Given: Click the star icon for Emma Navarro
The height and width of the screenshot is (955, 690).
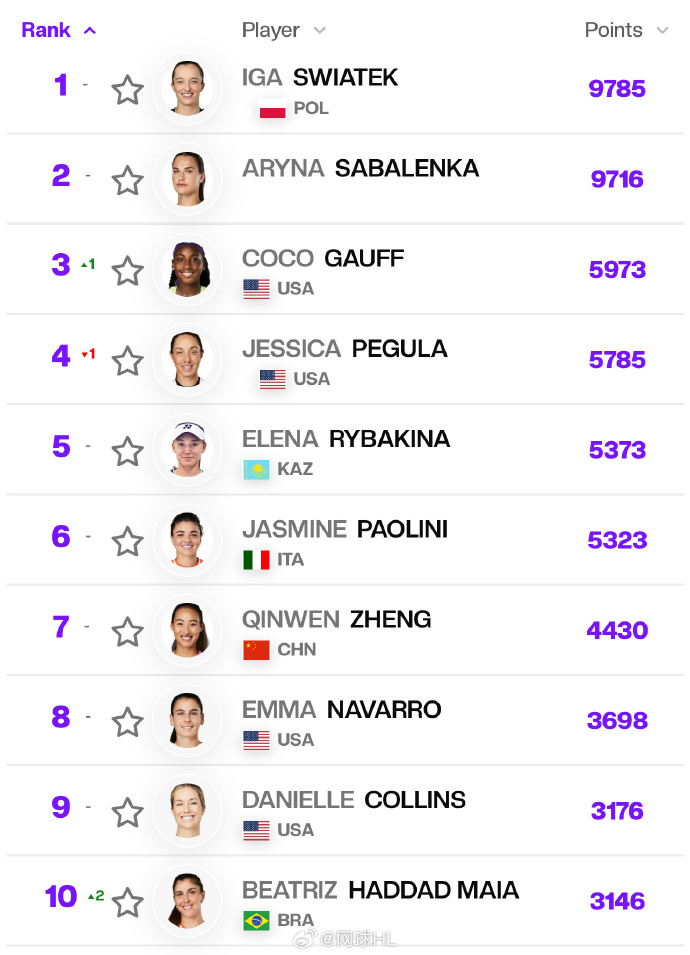Looking at the screenshot, I should 127,722.
